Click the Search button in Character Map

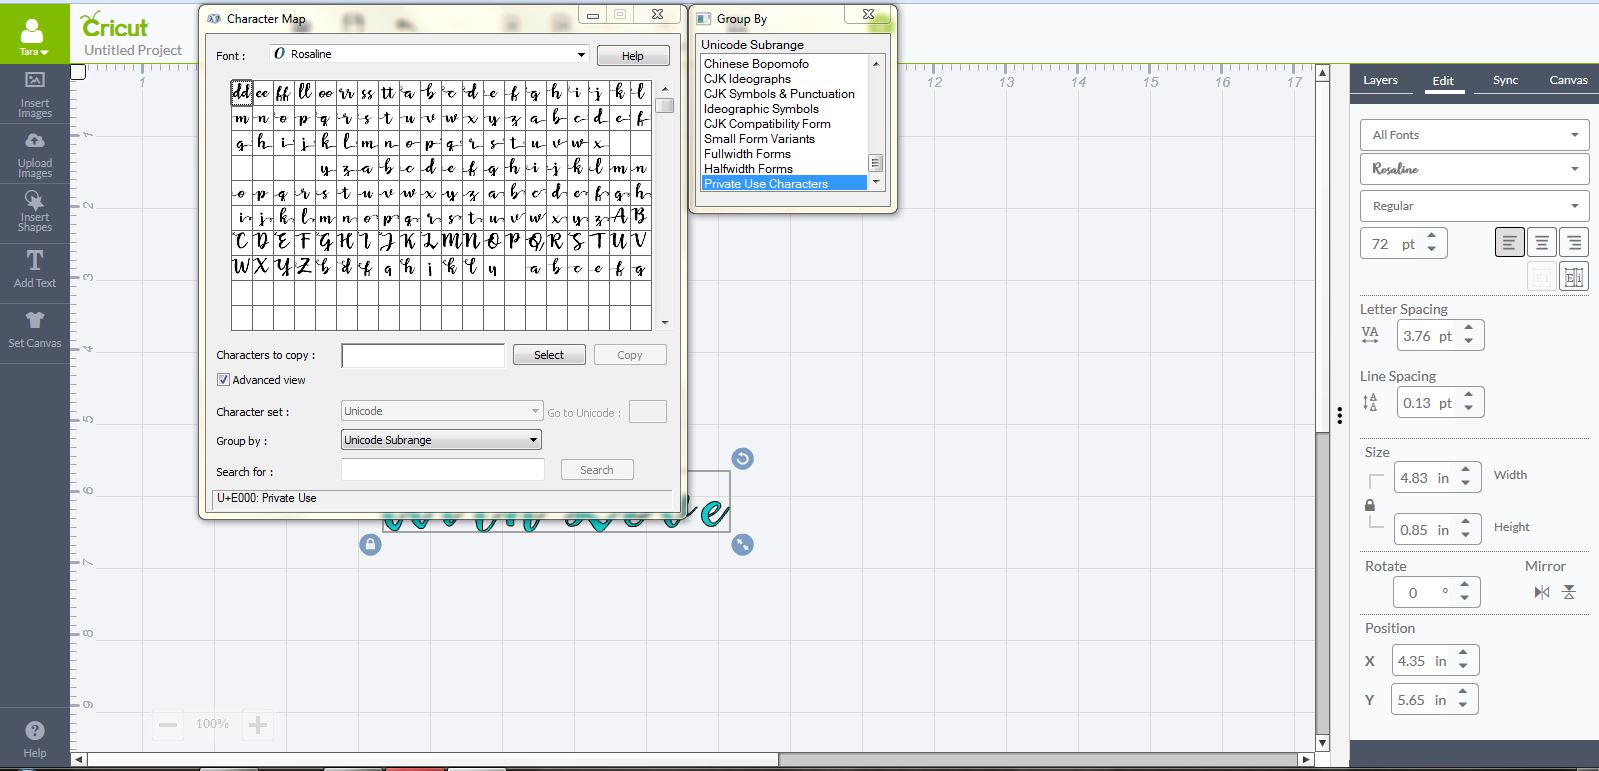597,470
